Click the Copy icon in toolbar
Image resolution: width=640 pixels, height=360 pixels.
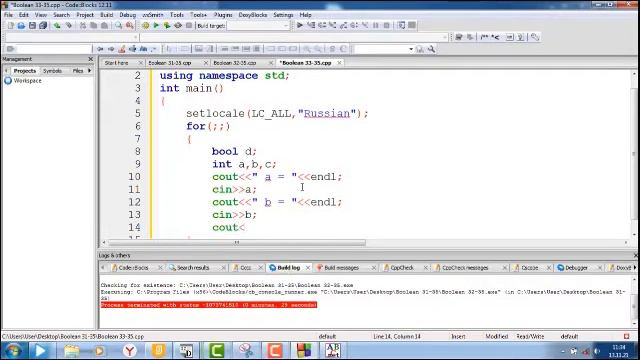coord(93,25)
